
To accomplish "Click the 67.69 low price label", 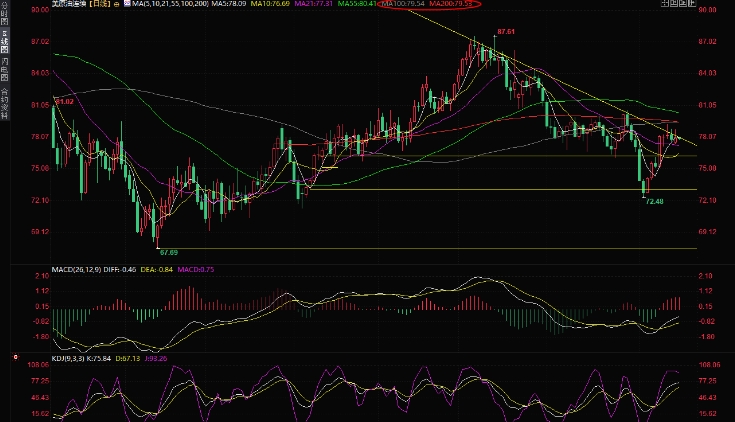I will click(169, 253).
